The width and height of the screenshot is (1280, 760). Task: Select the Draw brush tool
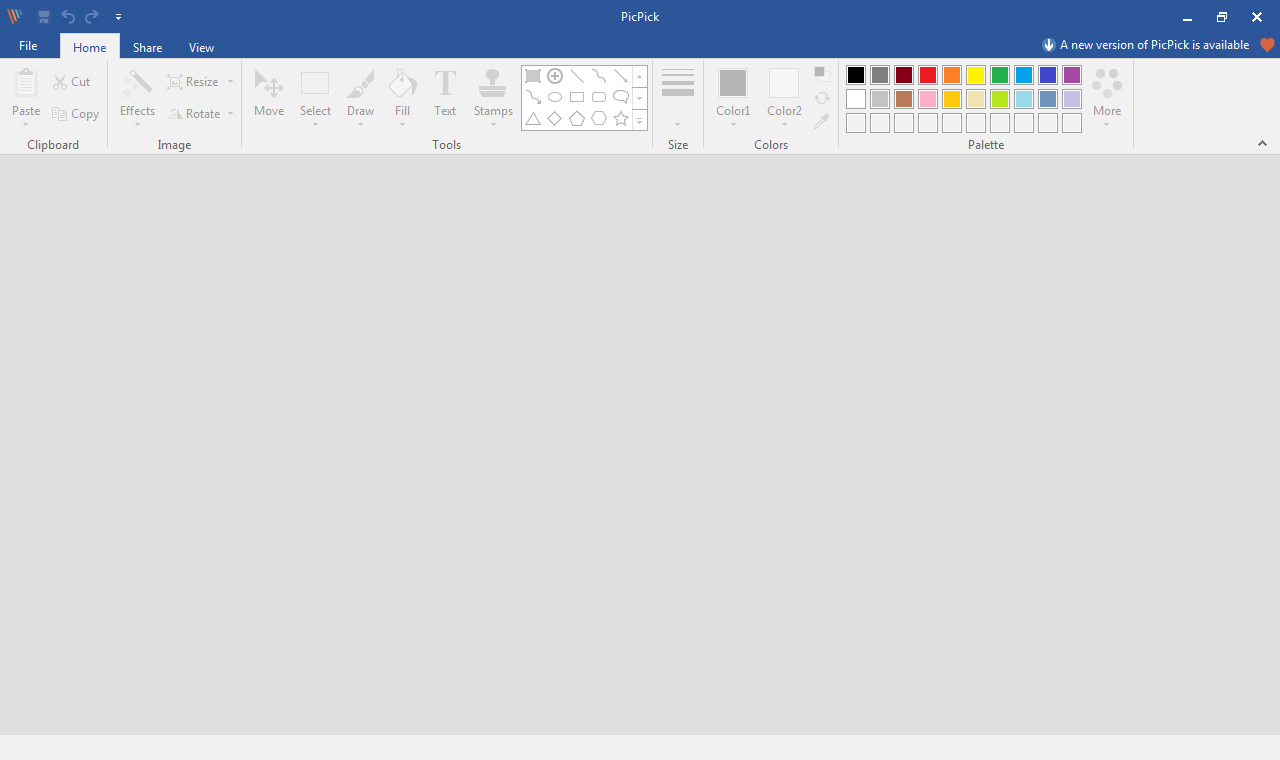coord(360,96)
